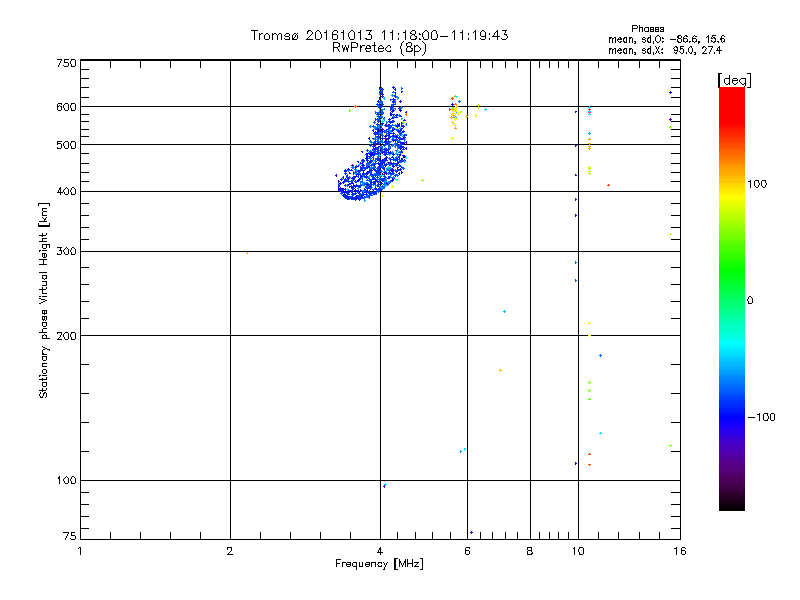This screenshot has height=600, width=800.
Task: Click the colorbar label '100'
Action: click(x=757, y=184)
